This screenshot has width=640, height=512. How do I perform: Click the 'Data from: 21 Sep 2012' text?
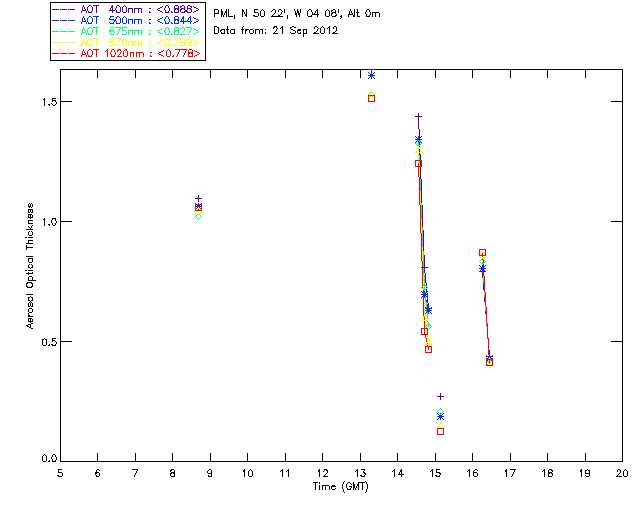coord(276,31)
